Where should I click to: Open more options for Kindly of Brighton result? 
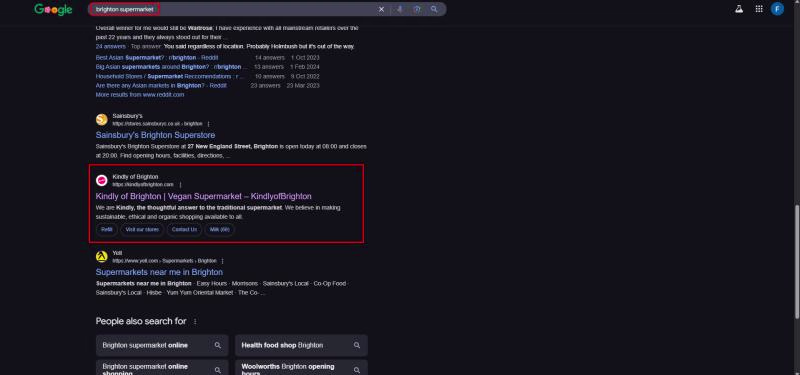[180, 185]
